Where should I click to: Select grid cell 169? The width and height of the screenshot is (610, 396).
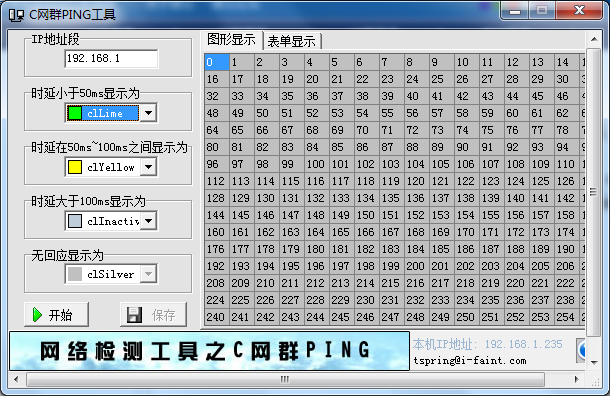(442, 232)
